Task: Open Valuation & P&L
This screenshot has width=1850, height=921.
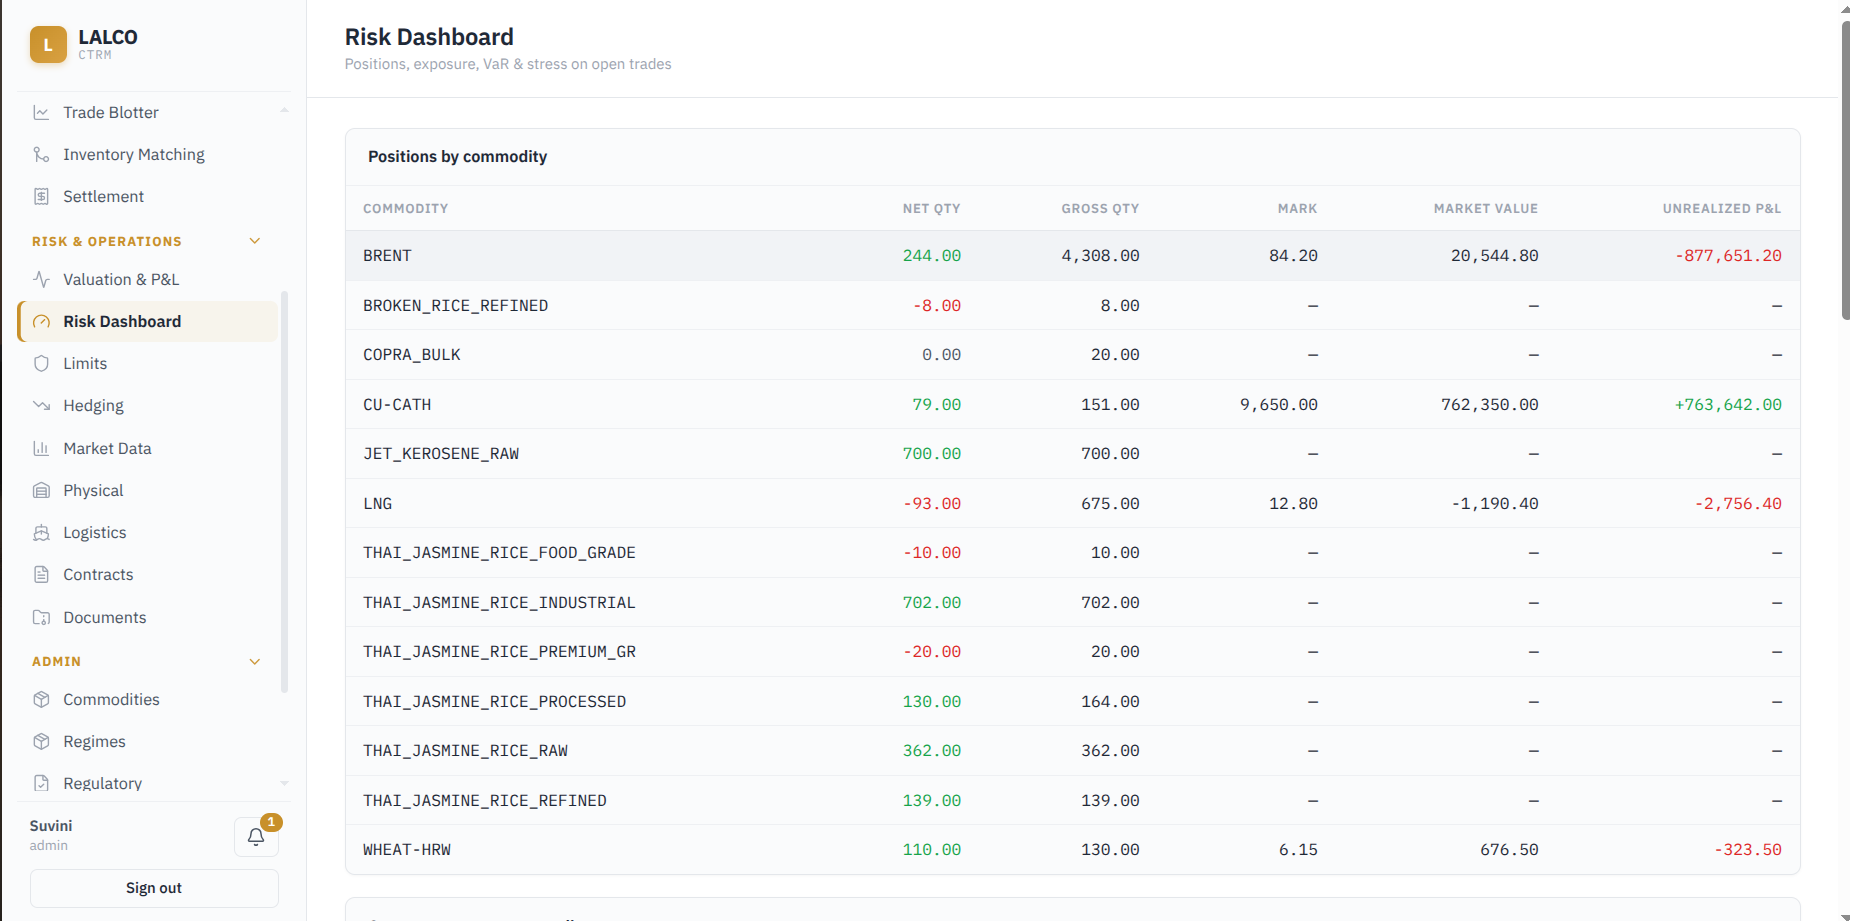Action: click(x=148, y=280)
